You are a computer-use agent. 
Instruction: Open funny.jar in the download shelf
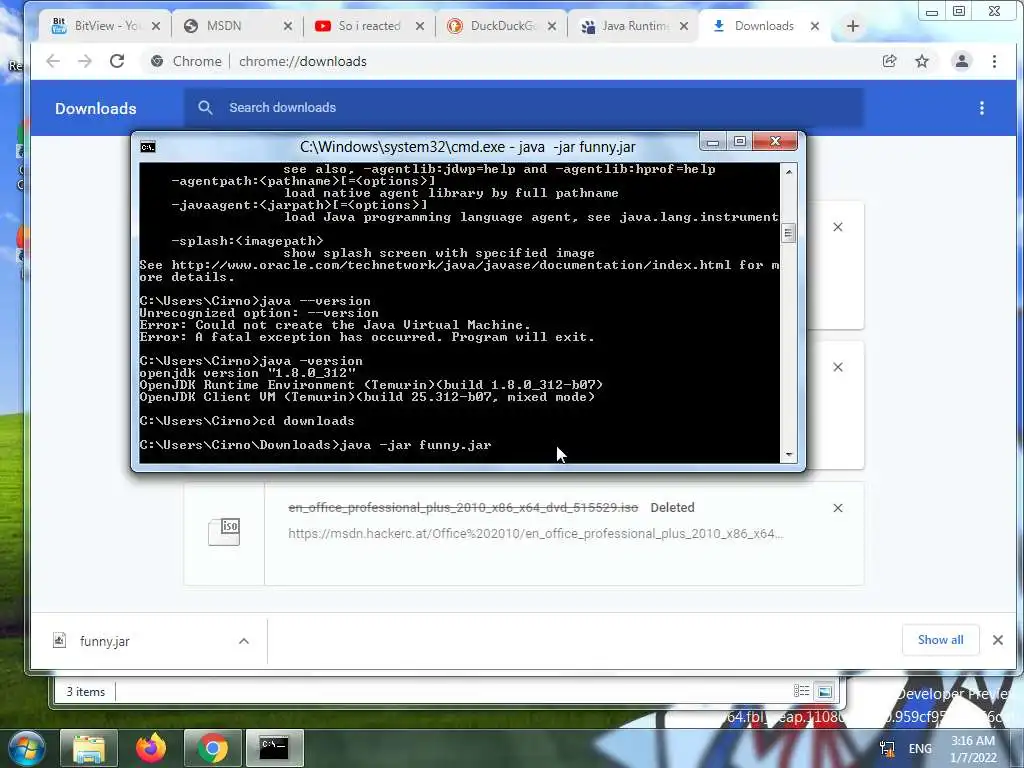pyautogui.click(x=104, y=641)
